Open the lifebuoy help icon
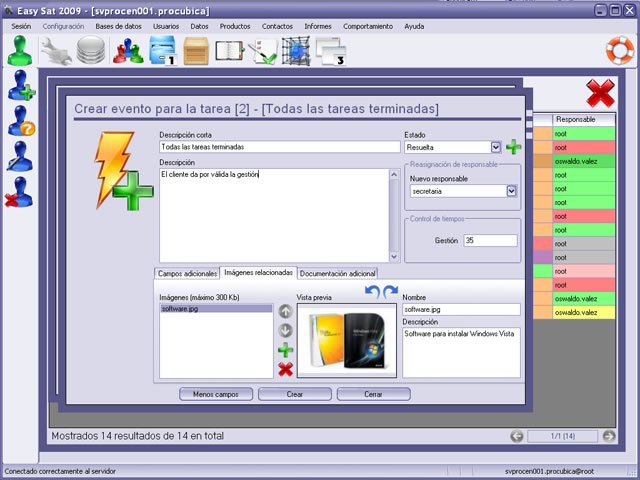 point(620,49)
